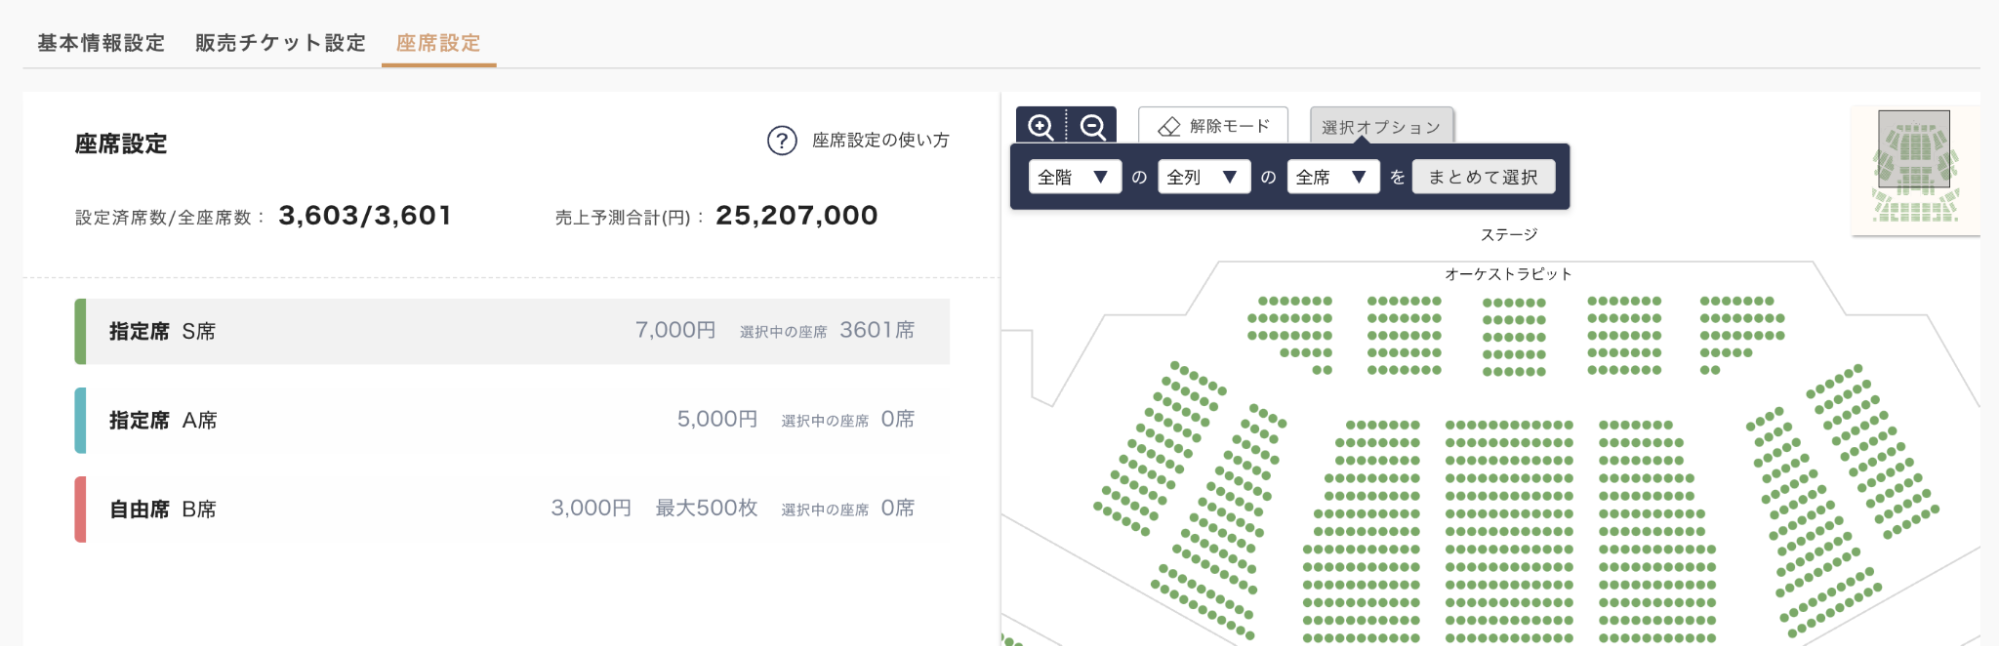The image size is (1999, 647).
Task: Switch to the 基本情報設定 tab
Action: click(101, 43)
